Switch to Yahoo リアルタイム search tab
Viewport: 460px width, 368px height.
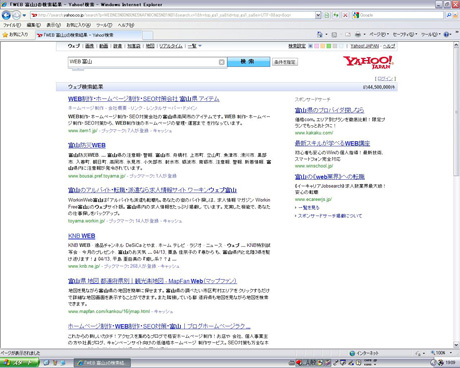(171, 46)
